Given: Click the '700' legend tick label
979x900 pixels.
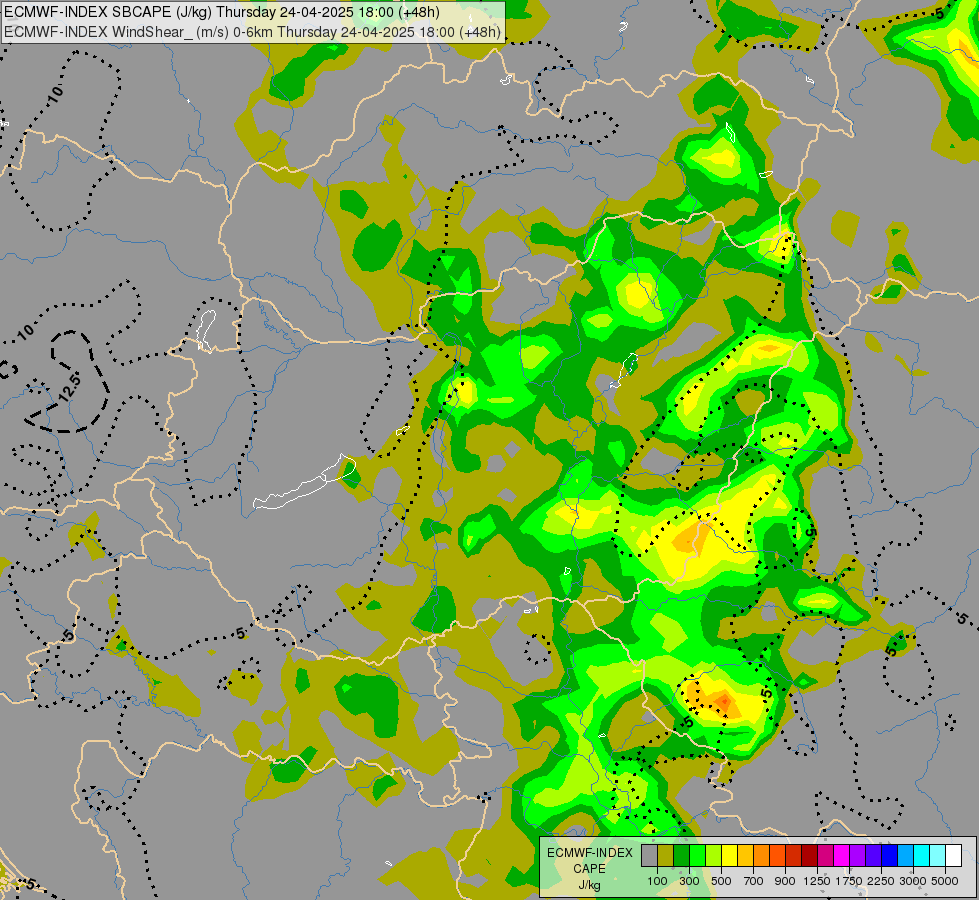Looking at the screenshot, I should (754, 881).
